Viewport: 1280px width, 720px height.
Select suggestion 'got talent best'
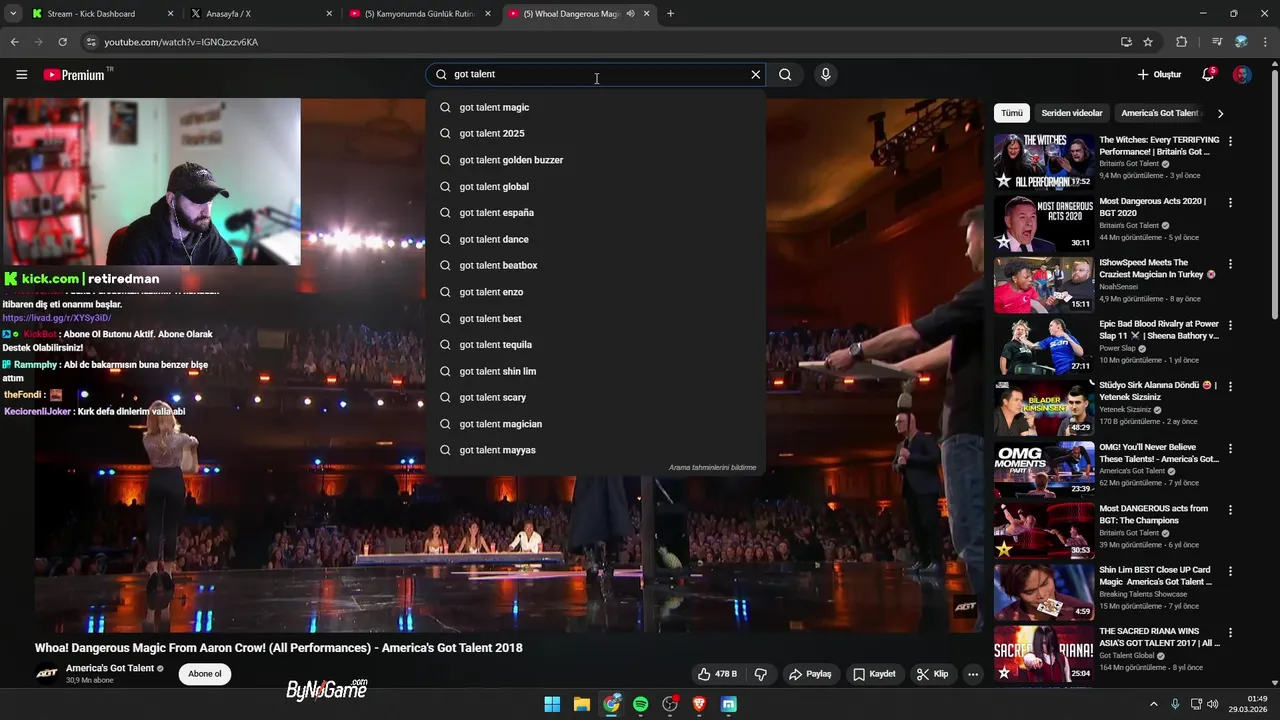coord(596,318)
